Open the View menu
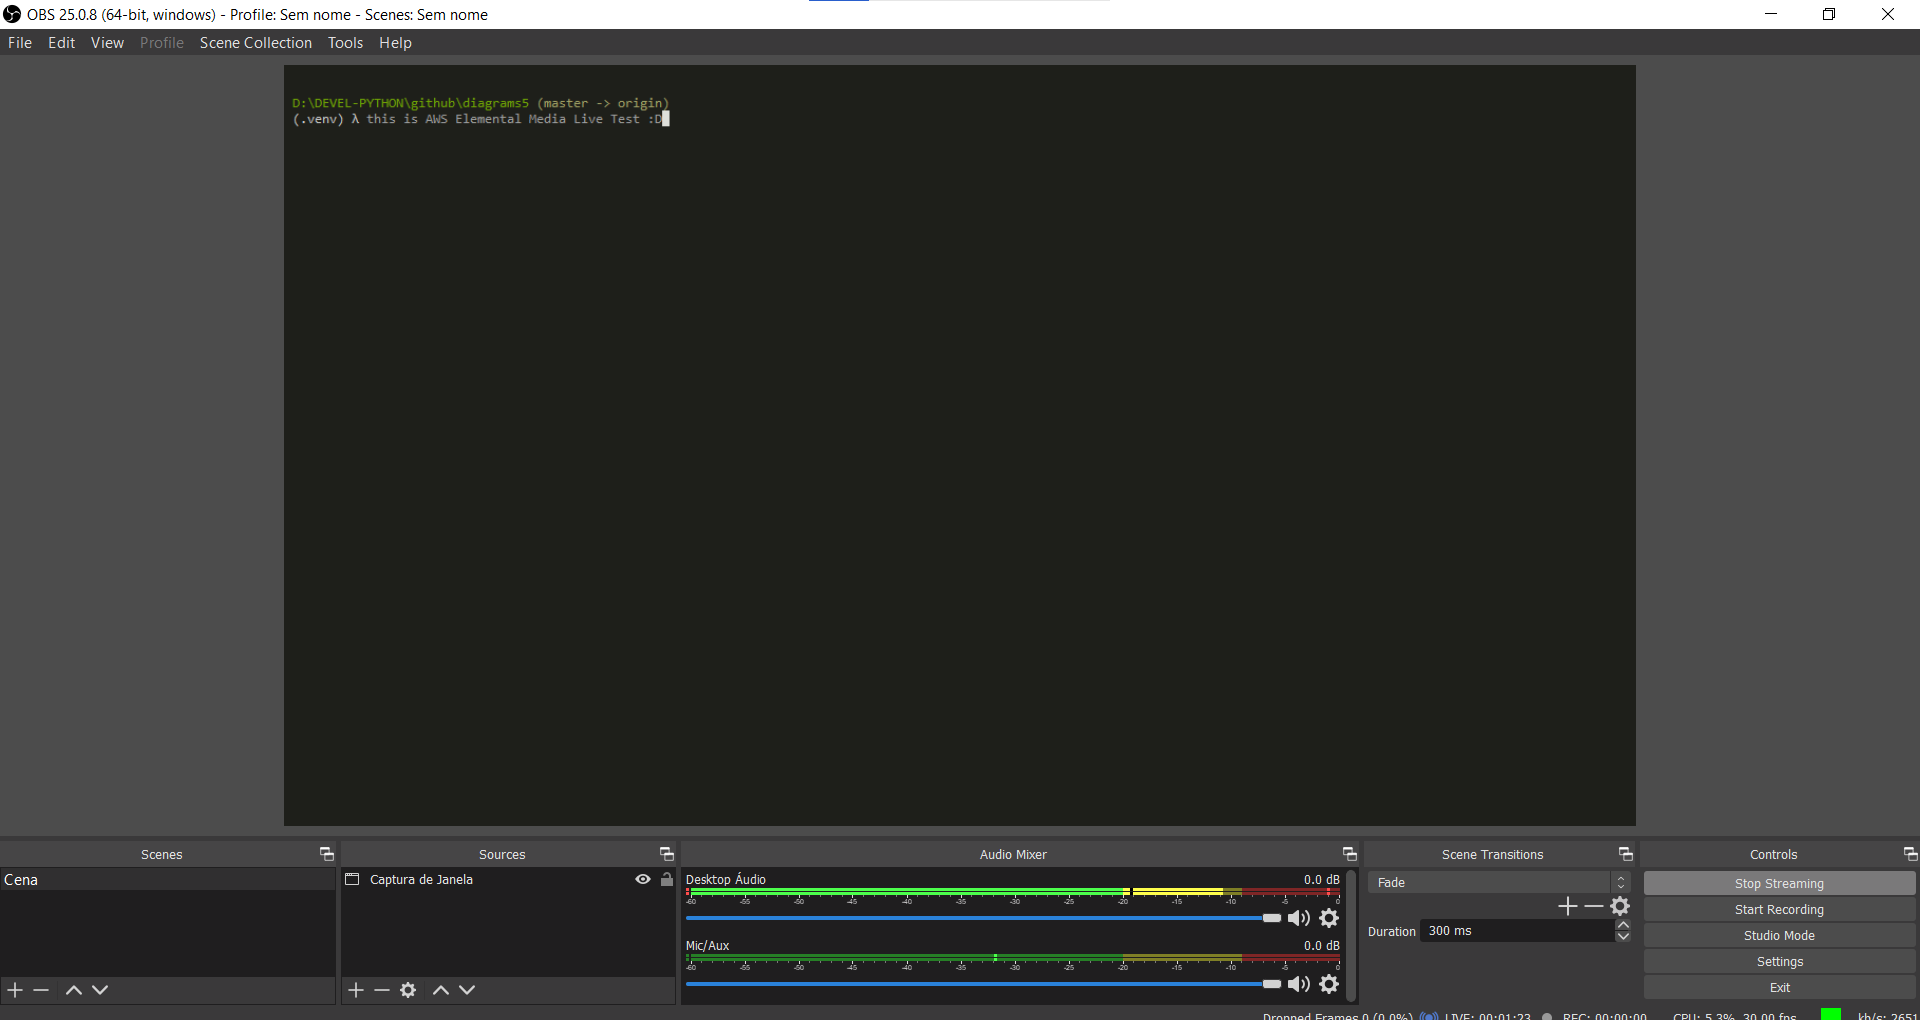The image size is (1920, 1020). pyautogui.click(x=107, y=42)
